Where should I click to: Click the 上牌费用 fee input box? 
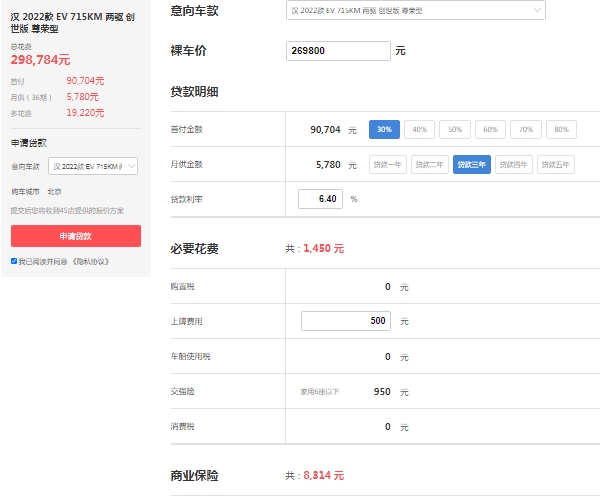pos(345,321)
